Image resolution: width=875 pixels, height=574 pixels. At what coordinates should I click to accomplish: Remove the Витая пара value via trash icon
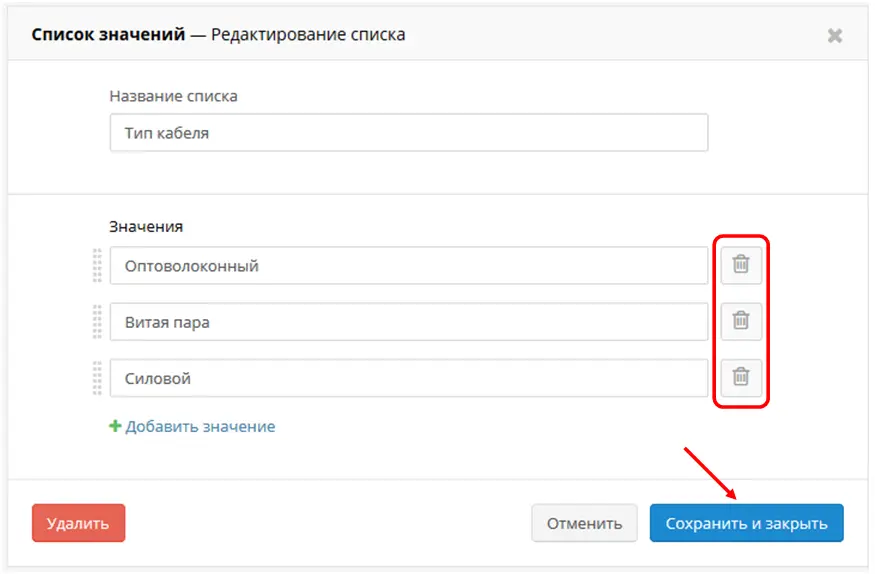click(741, 321)
